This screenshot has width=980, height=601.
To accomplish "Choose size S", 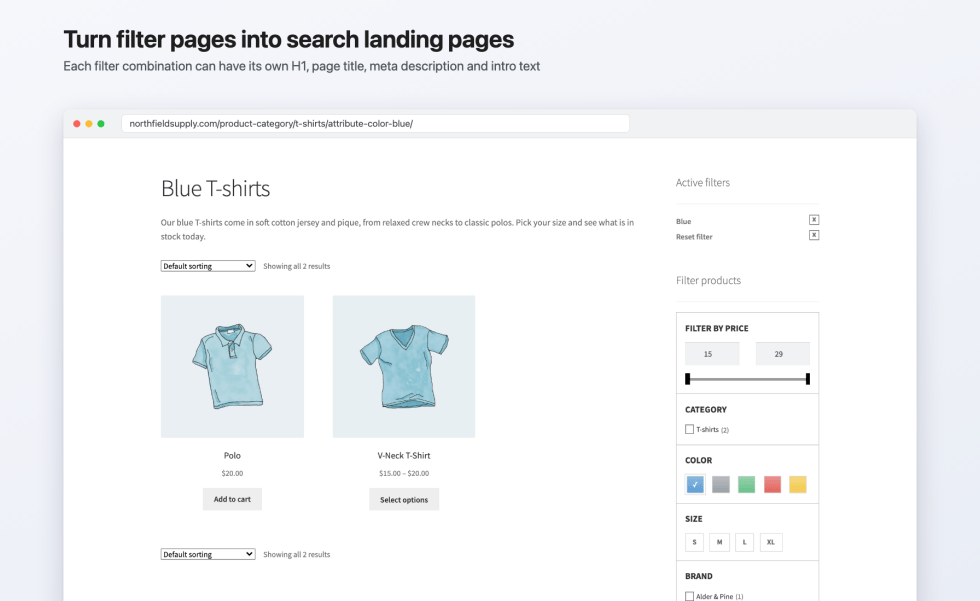I will coord(694,542).
